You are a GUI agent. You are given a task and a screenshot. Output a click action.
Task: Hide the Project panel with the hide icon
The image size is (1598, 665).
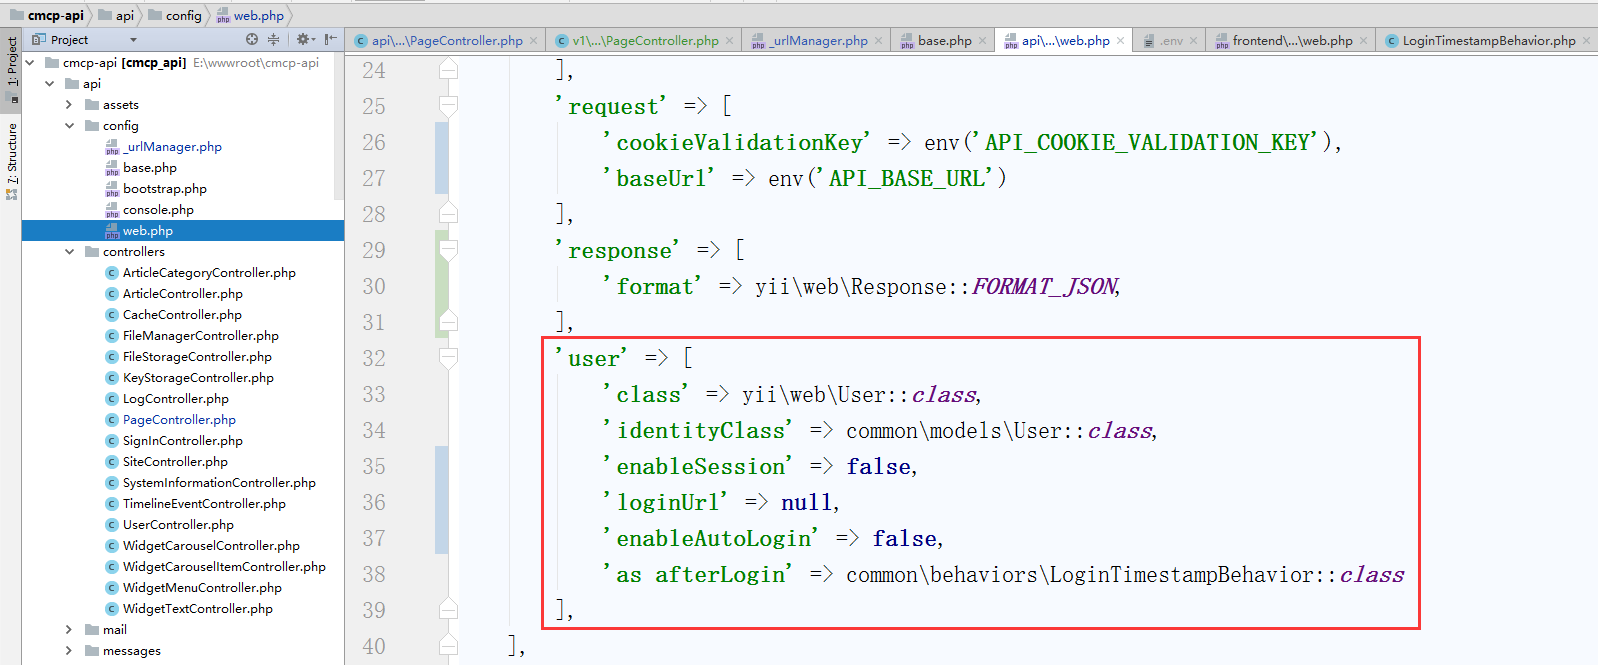pos(330,39)
